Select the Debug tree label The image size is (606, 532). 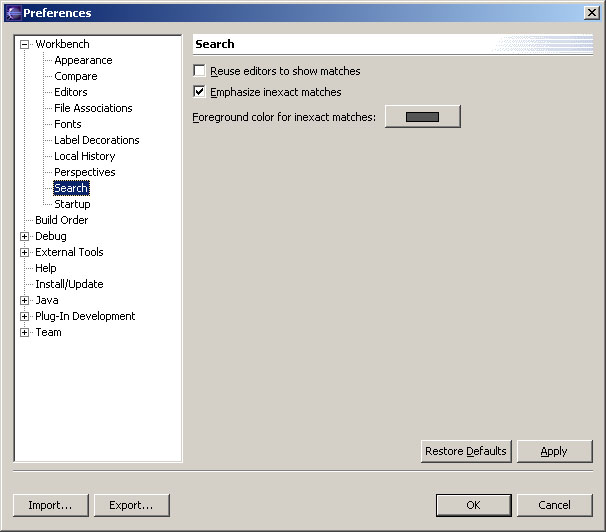51,236
